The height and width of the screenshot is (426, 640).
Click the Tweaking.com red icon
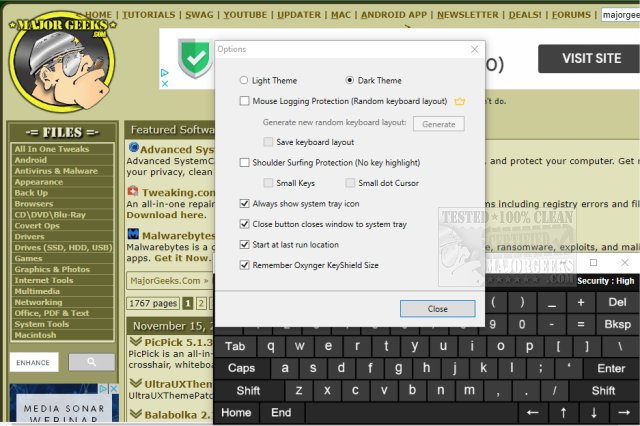pos(133,191)
